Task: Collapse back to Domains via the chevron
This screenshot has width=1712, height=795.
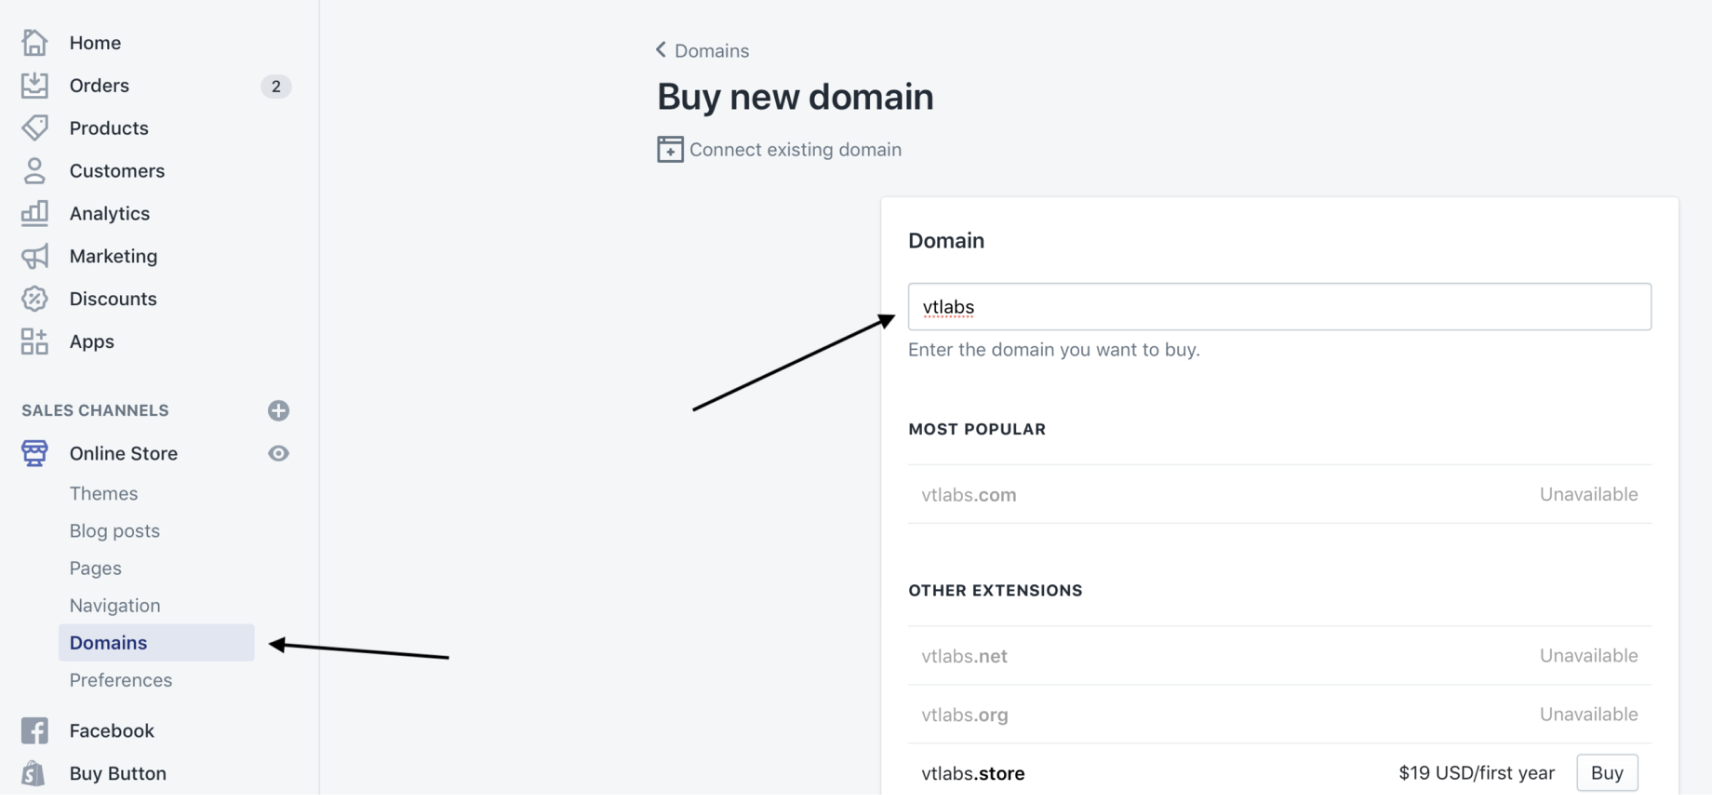Action: (x=660, y=49)
